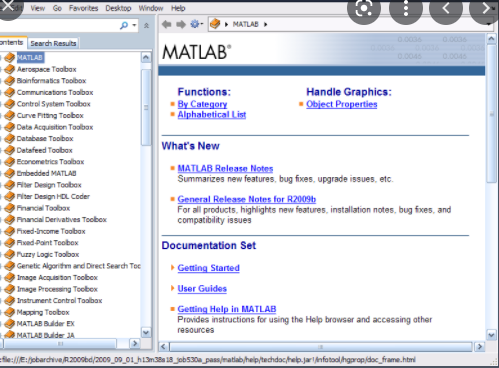Open the three-dot overlay menu
The height and width of the screenshot is (368, 499).
click(x=406, y=8)
